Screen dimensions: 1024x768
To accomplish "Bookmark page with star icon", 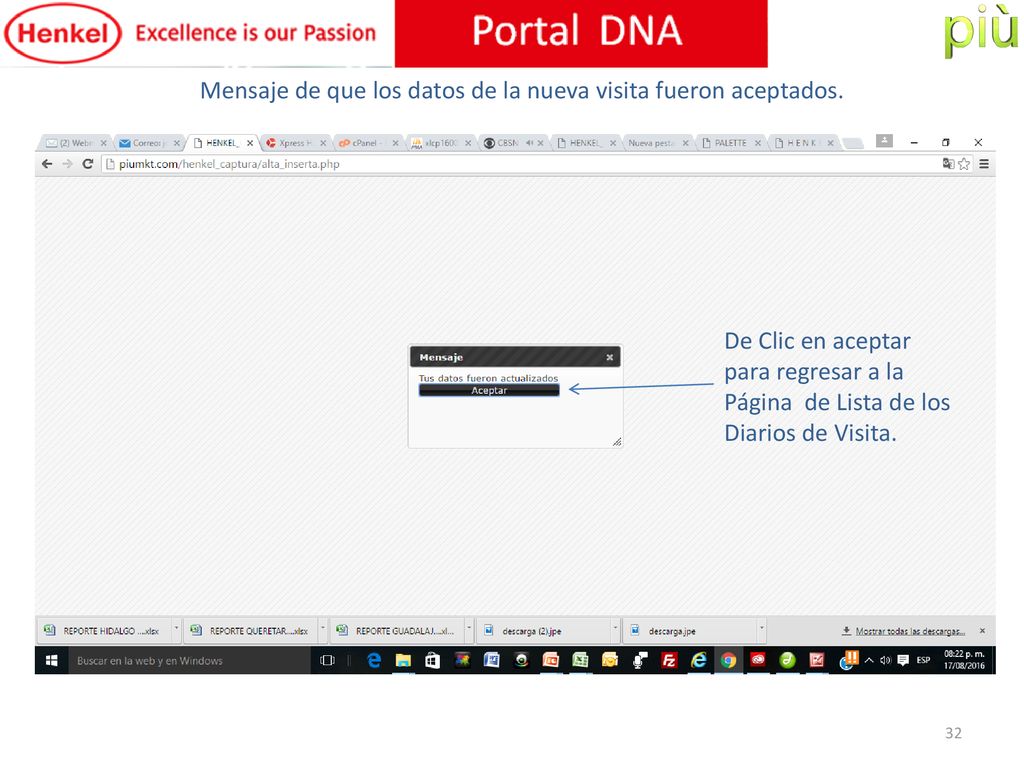I will 964,164.
